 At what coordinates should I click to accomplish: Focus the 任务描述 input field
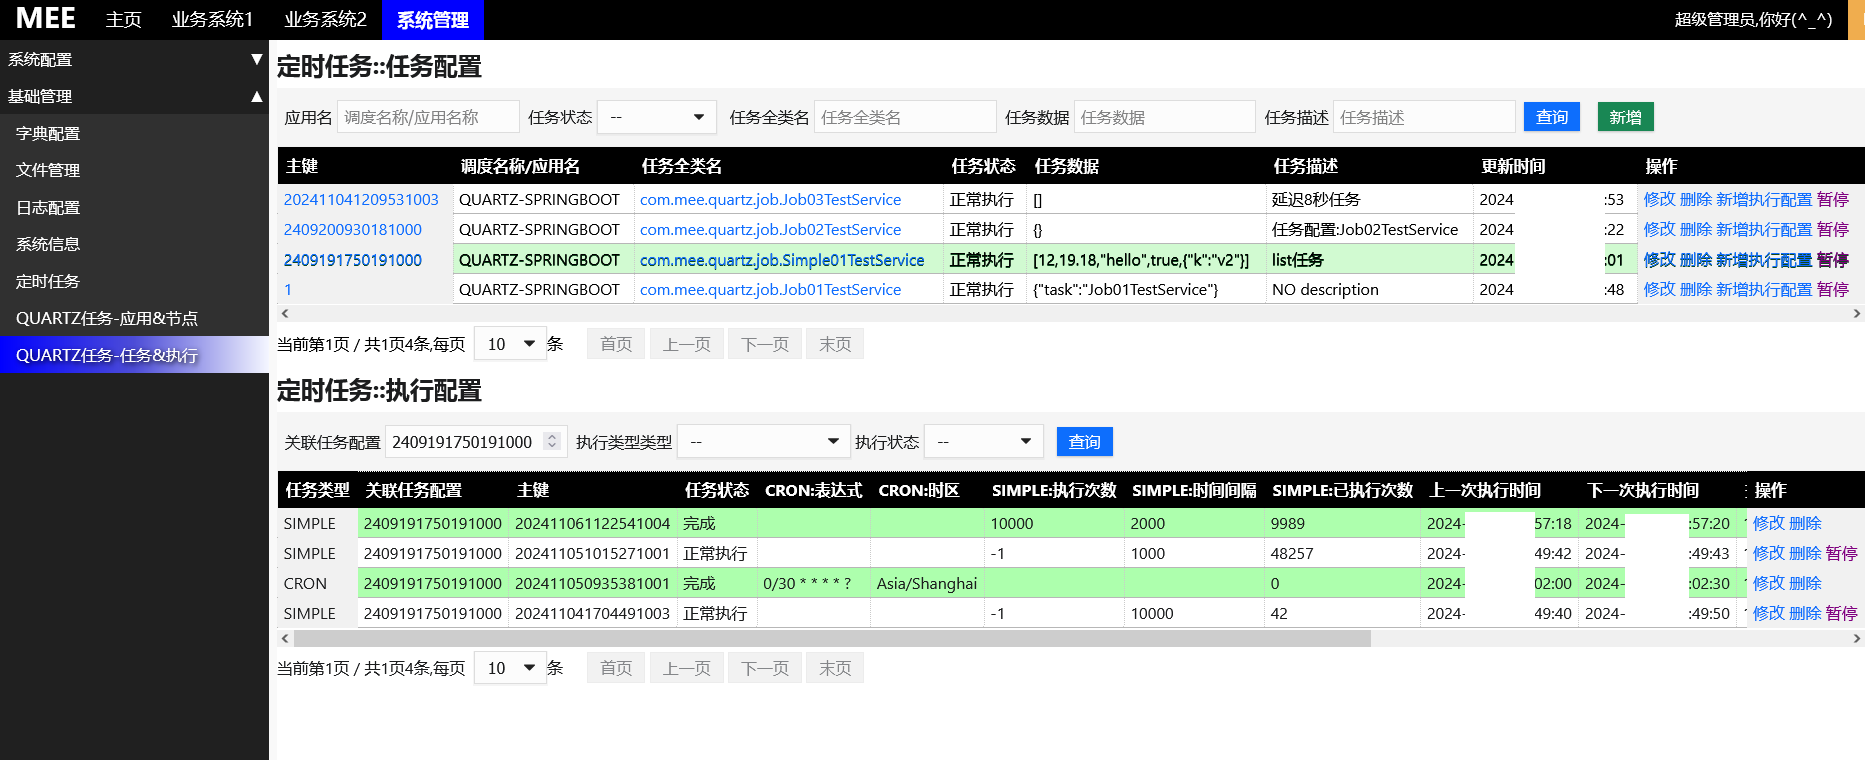[x=1424, y=117]
